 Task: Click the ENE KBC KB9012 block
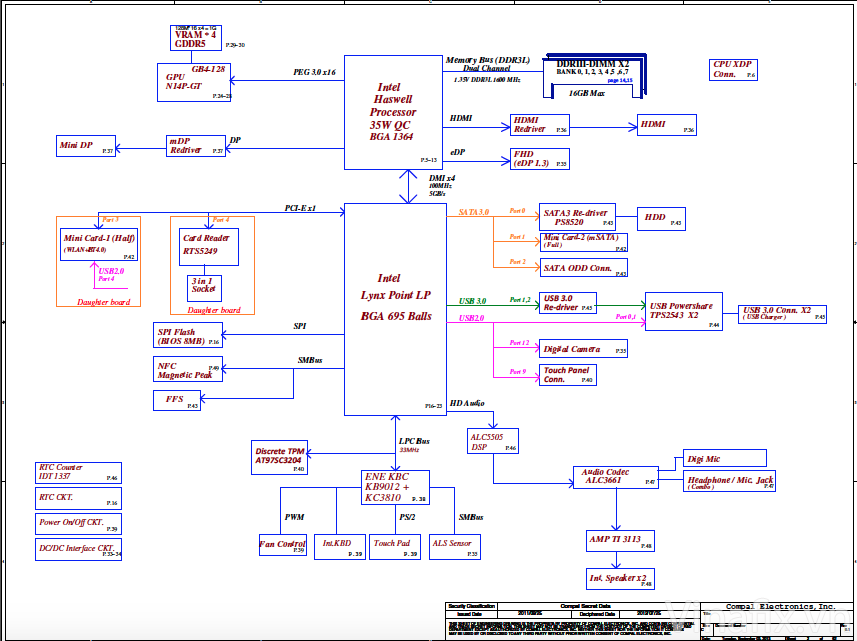coord(395,487)
